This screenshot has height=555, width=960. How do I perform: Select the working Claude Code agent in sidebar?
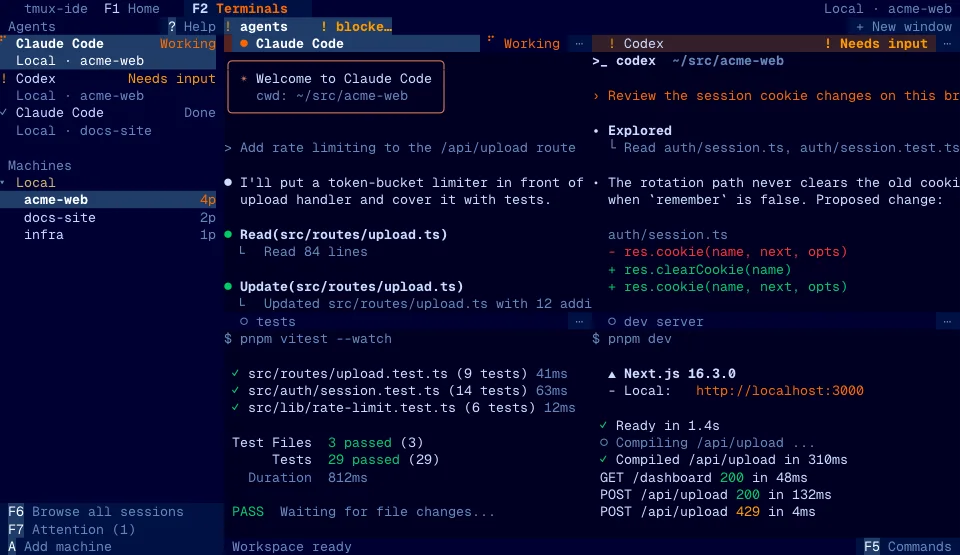pos(108,52)
